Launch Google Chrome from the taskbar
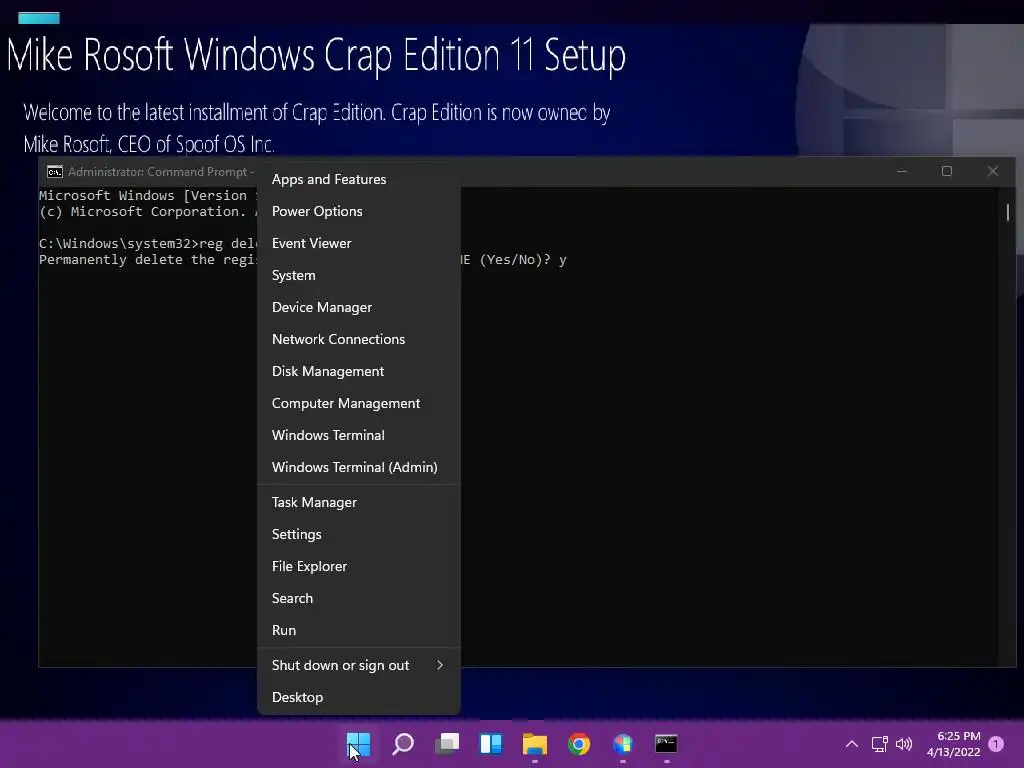Viewport: 1024px width, 768px height. (579, 744)
